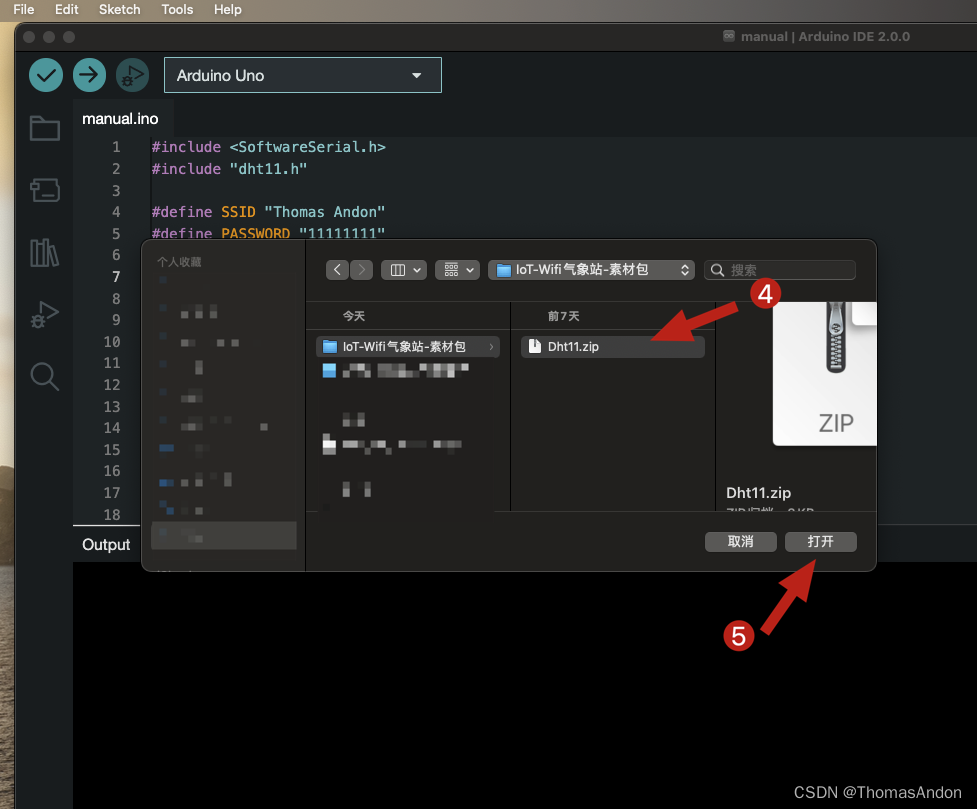Viewport: 977px width, 809px height.
Task: Open the column view options dropdown
Action: point(404,270)
